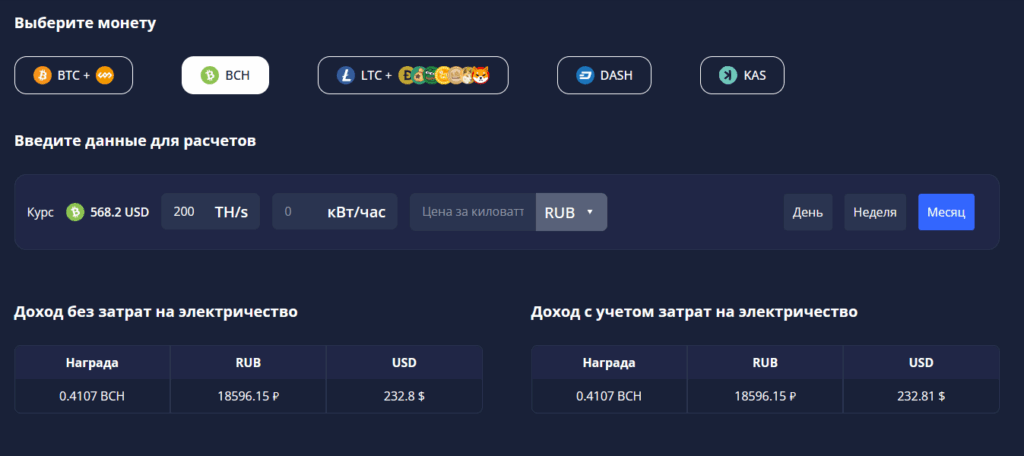This screenshot has width=1024, height=456.
Task: Click the Shiba Inu icon in LTC+ group
Action: (x=480, y=75)
